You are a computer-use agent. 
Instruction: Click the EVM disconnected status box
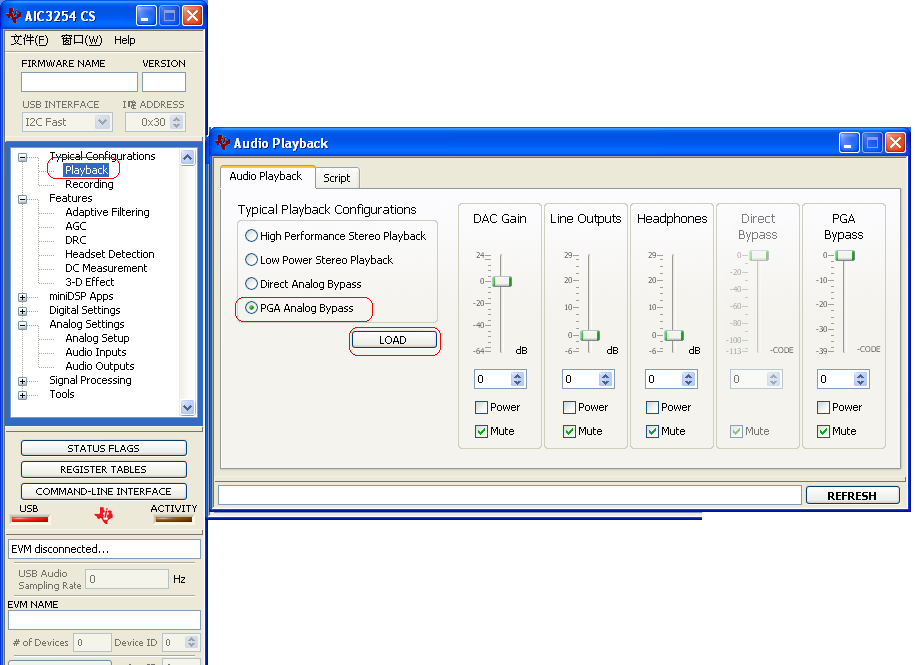pos(104,549)
